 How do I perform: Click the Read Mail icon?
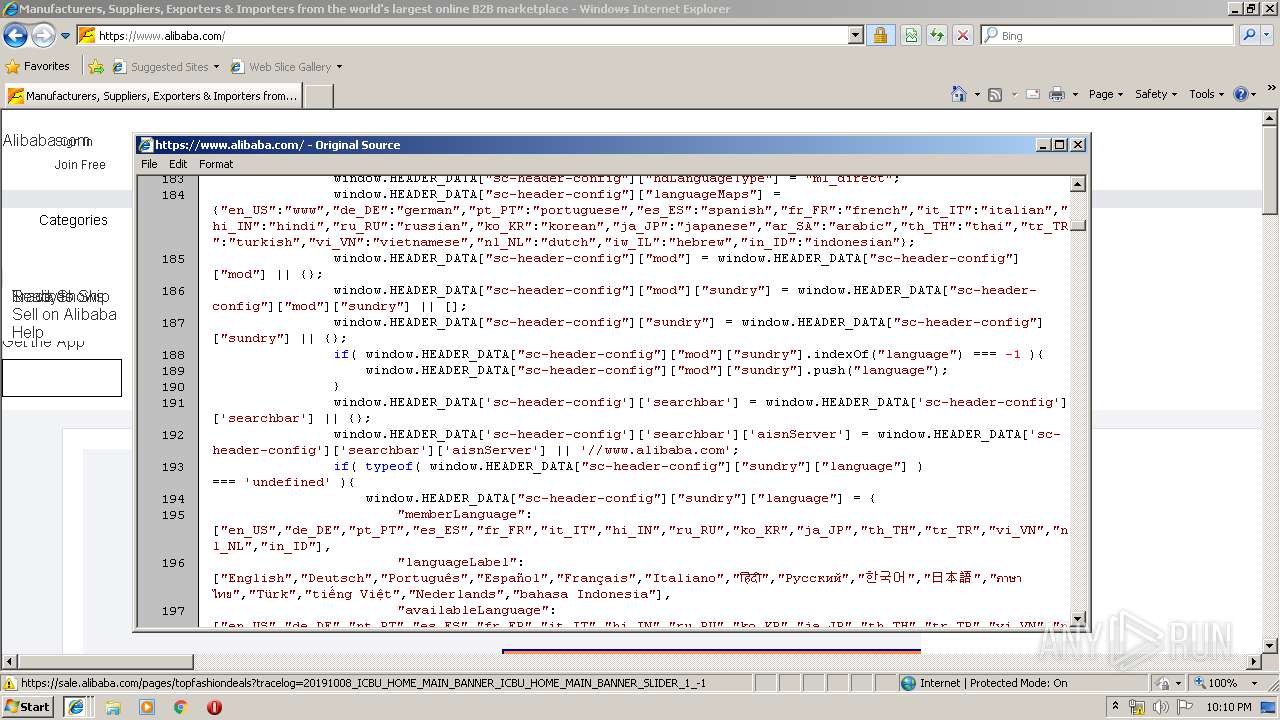tap(1033, 94)
